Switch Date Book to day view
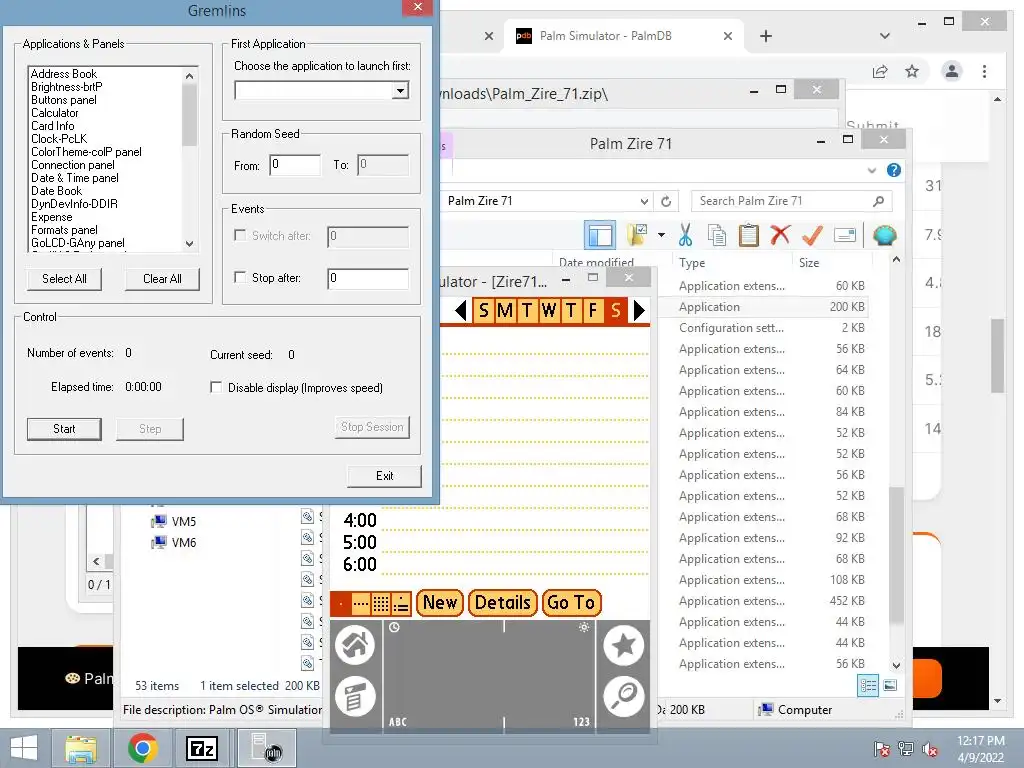Viewport: 1024px width, 768px height. coord(342,603)
